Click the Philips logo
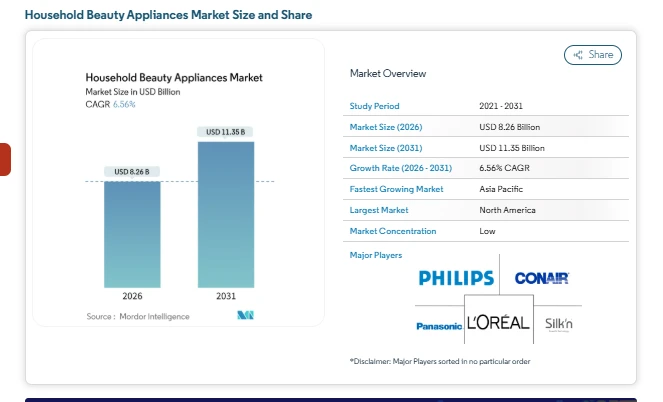 [x=456, y=277]
